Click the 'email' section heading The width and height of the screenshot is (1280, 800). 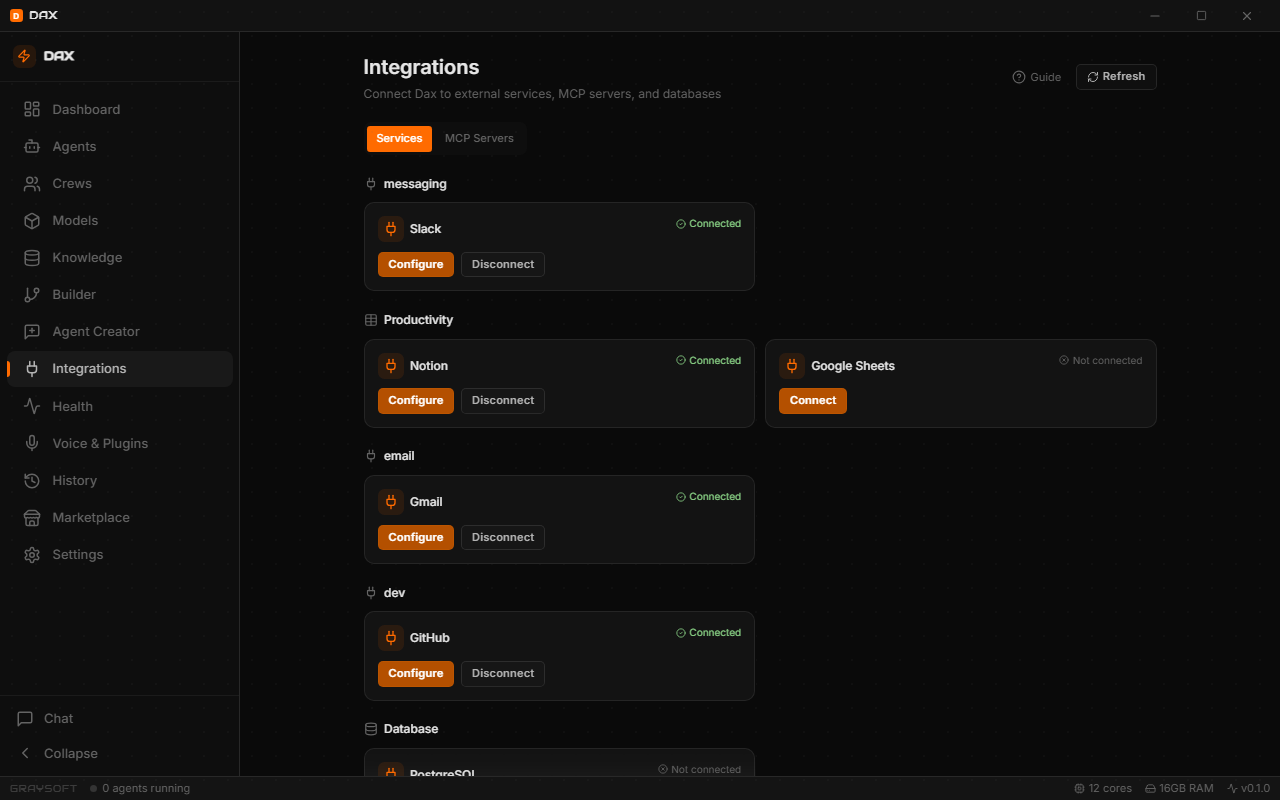point(399,456)
